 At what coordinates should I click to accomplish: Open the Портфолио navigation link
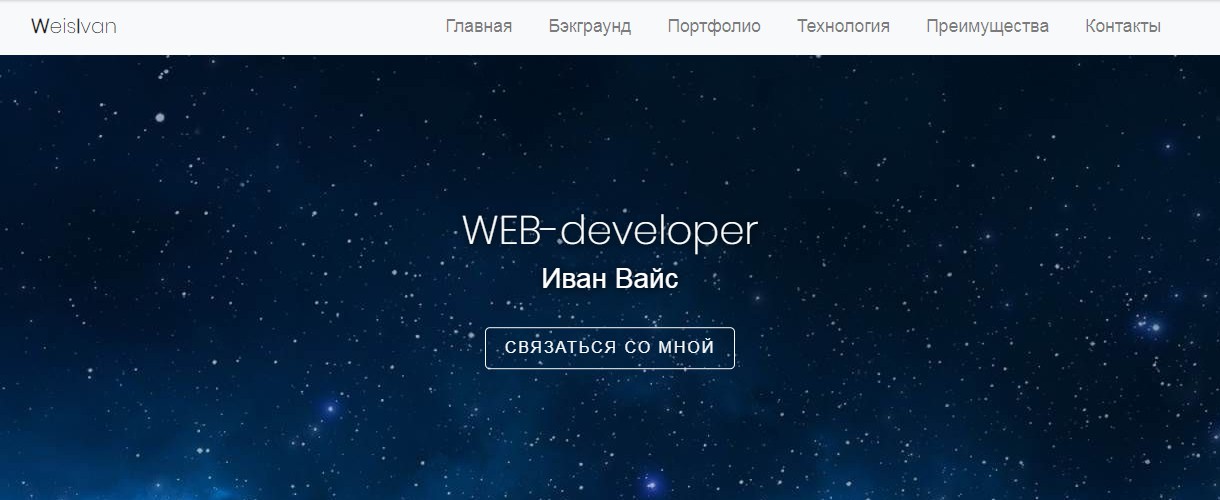[714, 27]
